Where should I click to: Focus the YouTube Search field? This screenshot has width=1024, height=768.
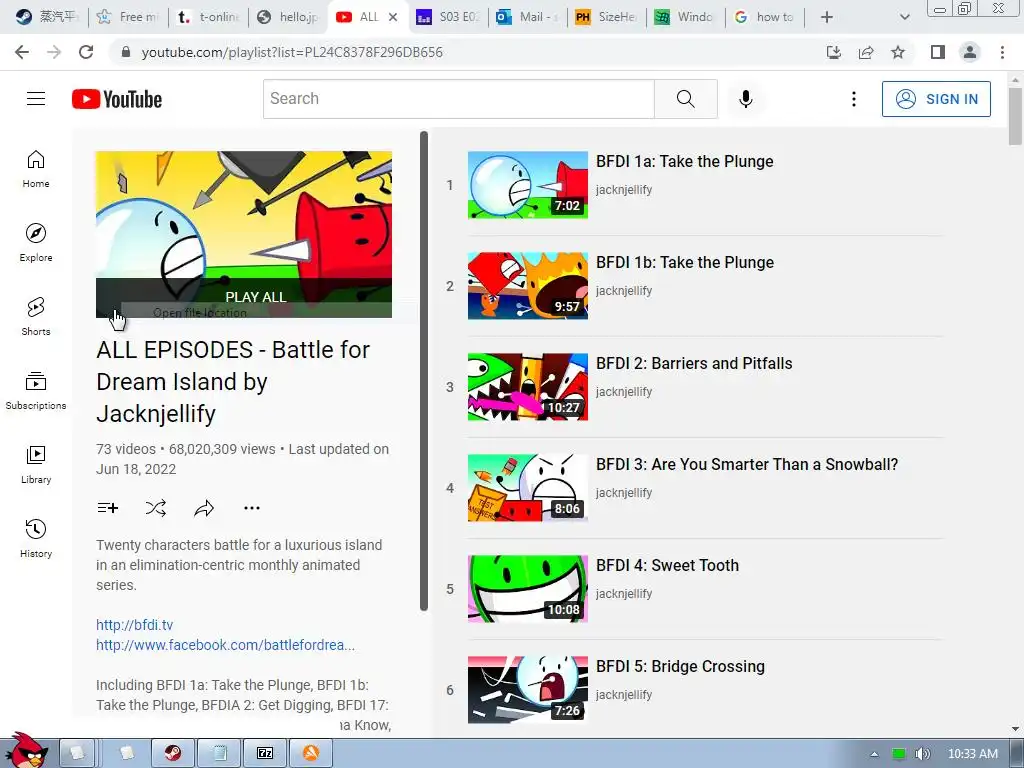pos(458,99)
